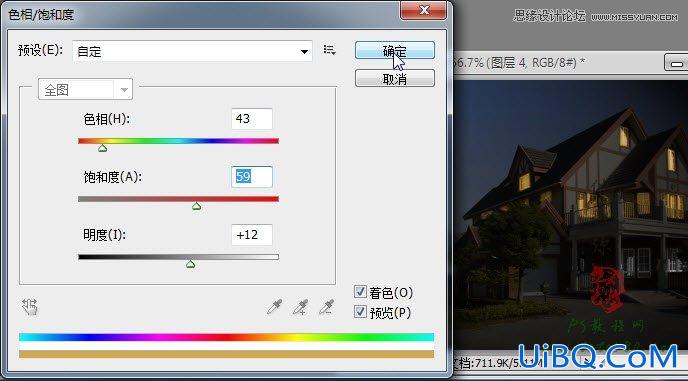Toggle the 着色 (Colorize) checkbox
688x381 pixels.
[360, 292]
